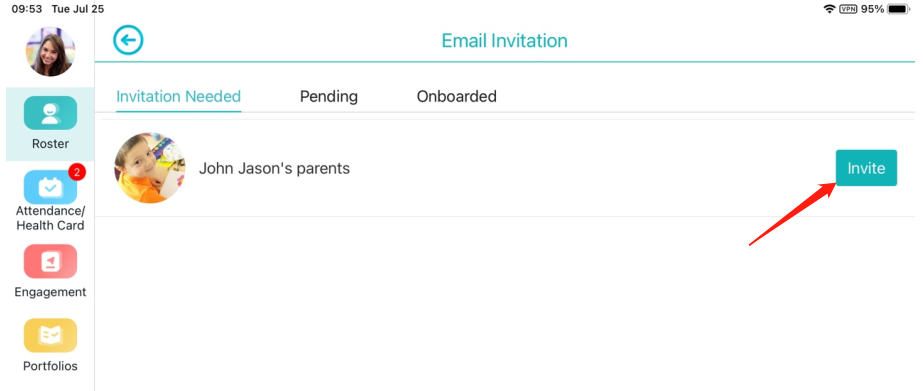
Task: Open the Roster sidebar icon
Action: pyautogui.click(x=50, y=113)
